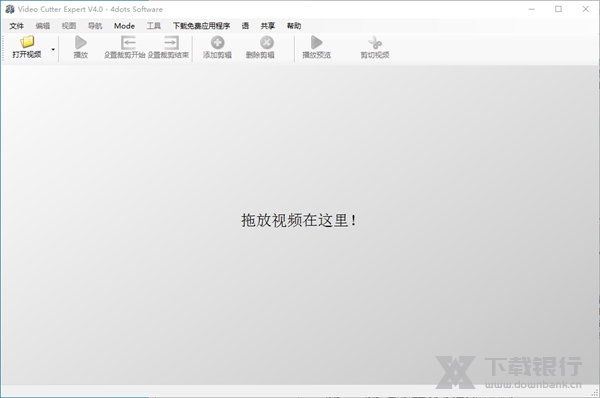Image resolution: width=600 pixels, height=398 pixels.
Task: Open video with the folder icon
Action: point(27,42)
